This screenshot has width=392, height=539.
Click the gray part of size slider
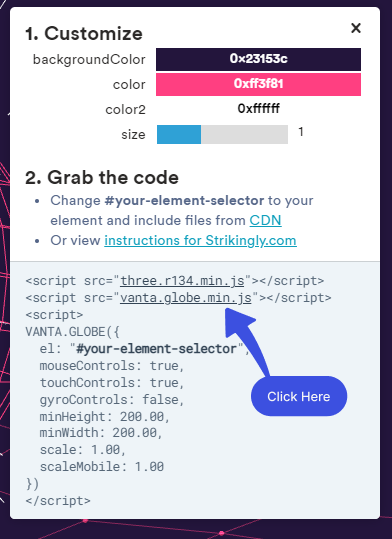tap(244, 134)
